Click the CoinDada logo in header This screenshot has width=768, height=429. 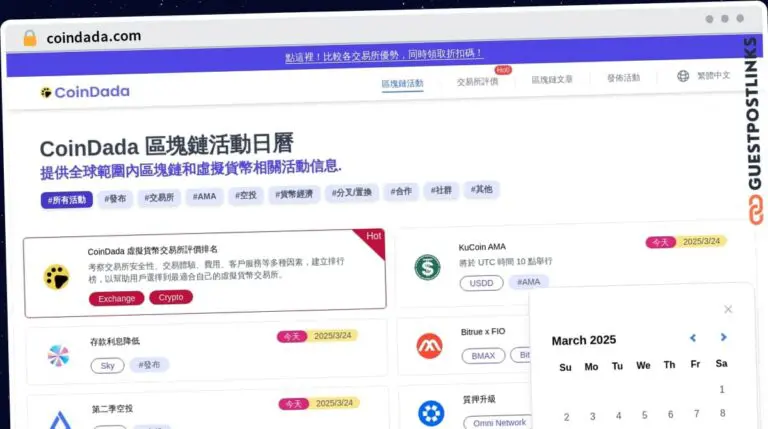[85, 92]
